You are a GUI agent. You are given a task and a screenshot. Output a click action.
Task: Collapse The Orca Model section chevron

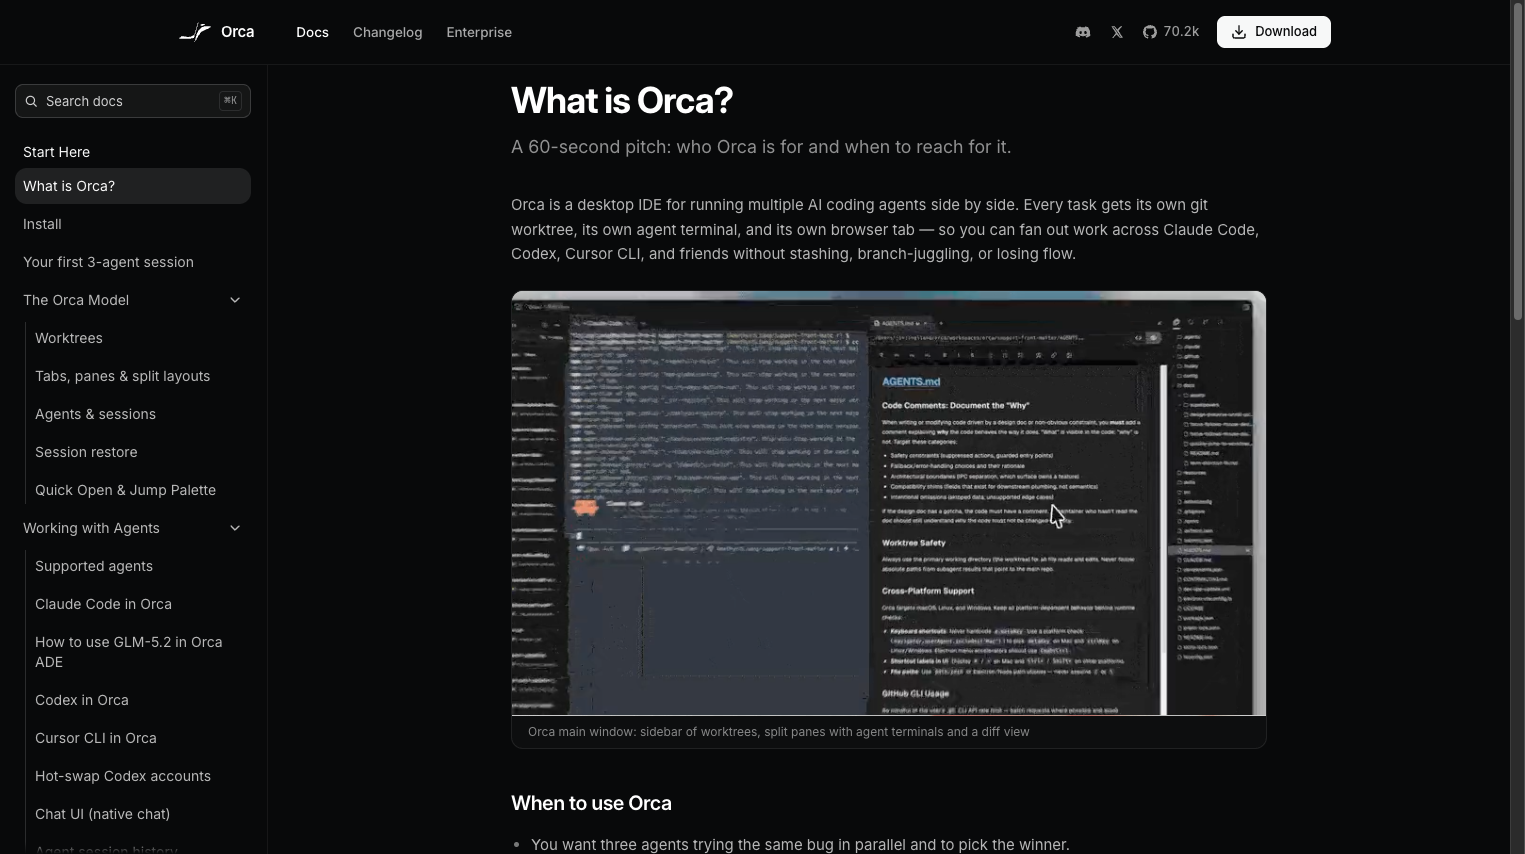click(235, 300)
